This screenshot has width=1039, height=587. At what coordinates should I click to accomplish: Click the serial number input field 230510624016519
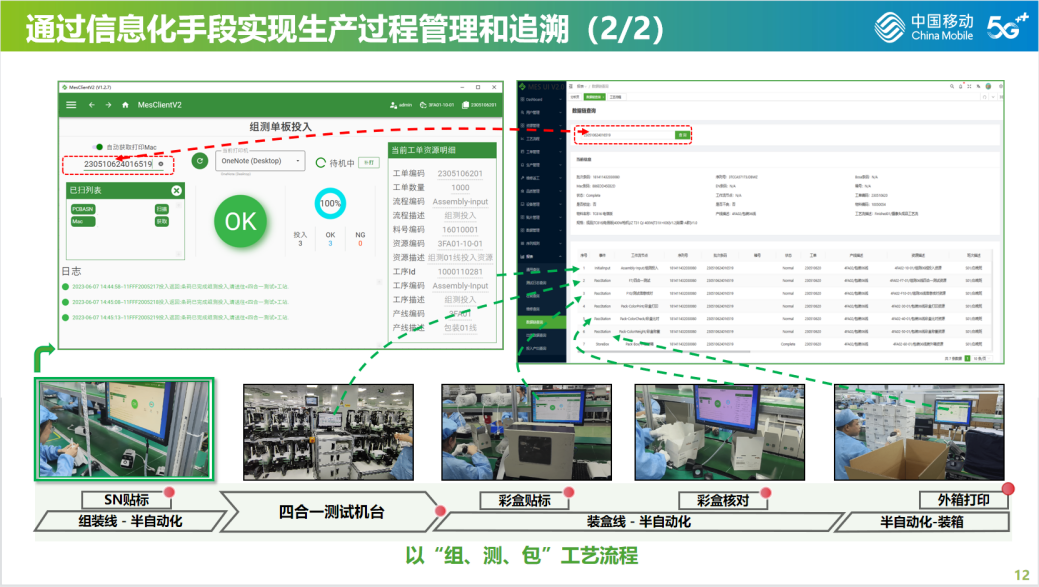pyautogui.click(x=110, y=164)
